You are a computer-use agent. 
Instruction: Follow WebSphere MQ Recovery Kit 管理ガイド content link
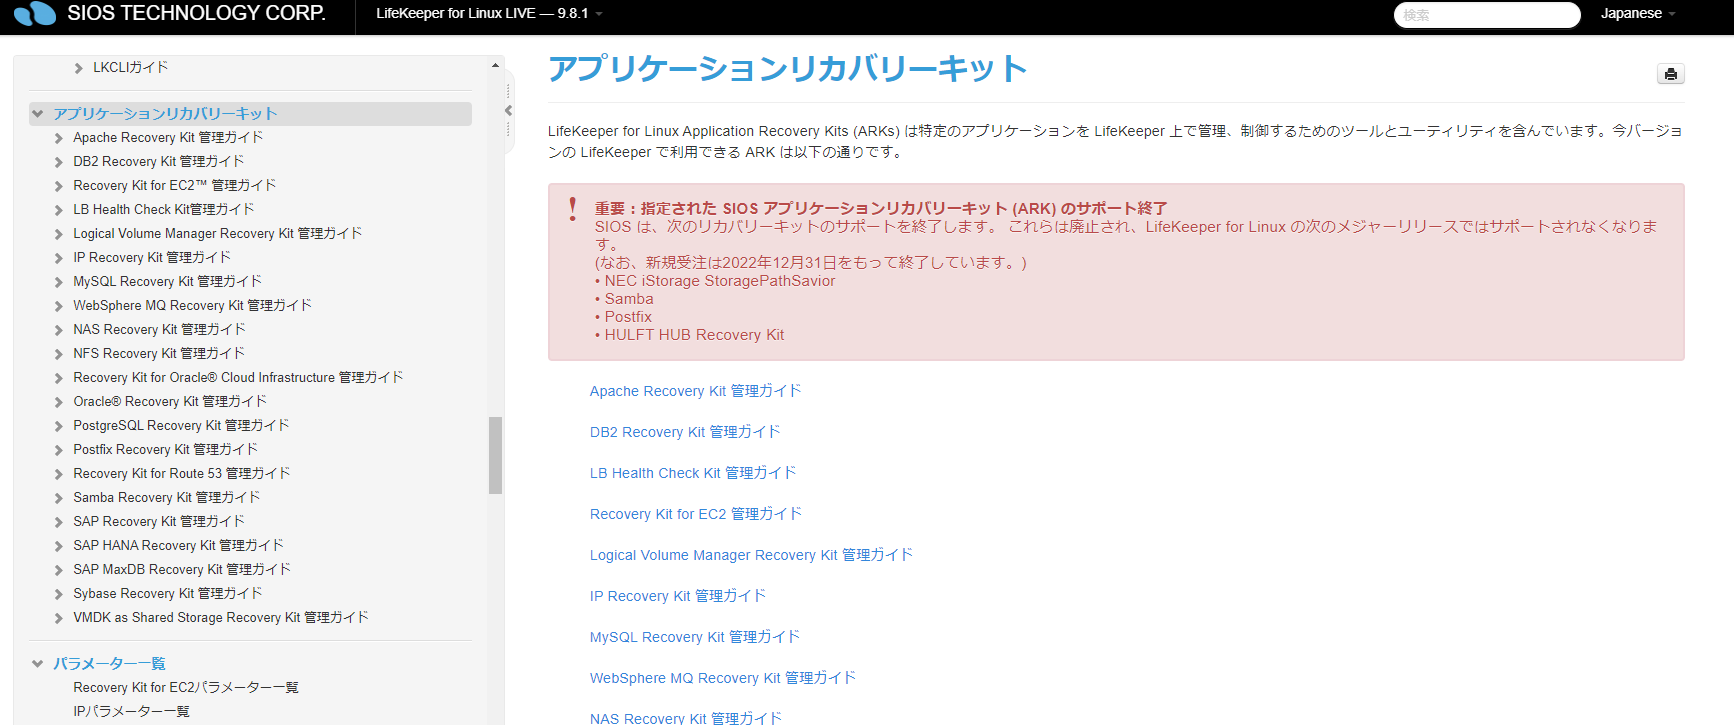(723, 678)
